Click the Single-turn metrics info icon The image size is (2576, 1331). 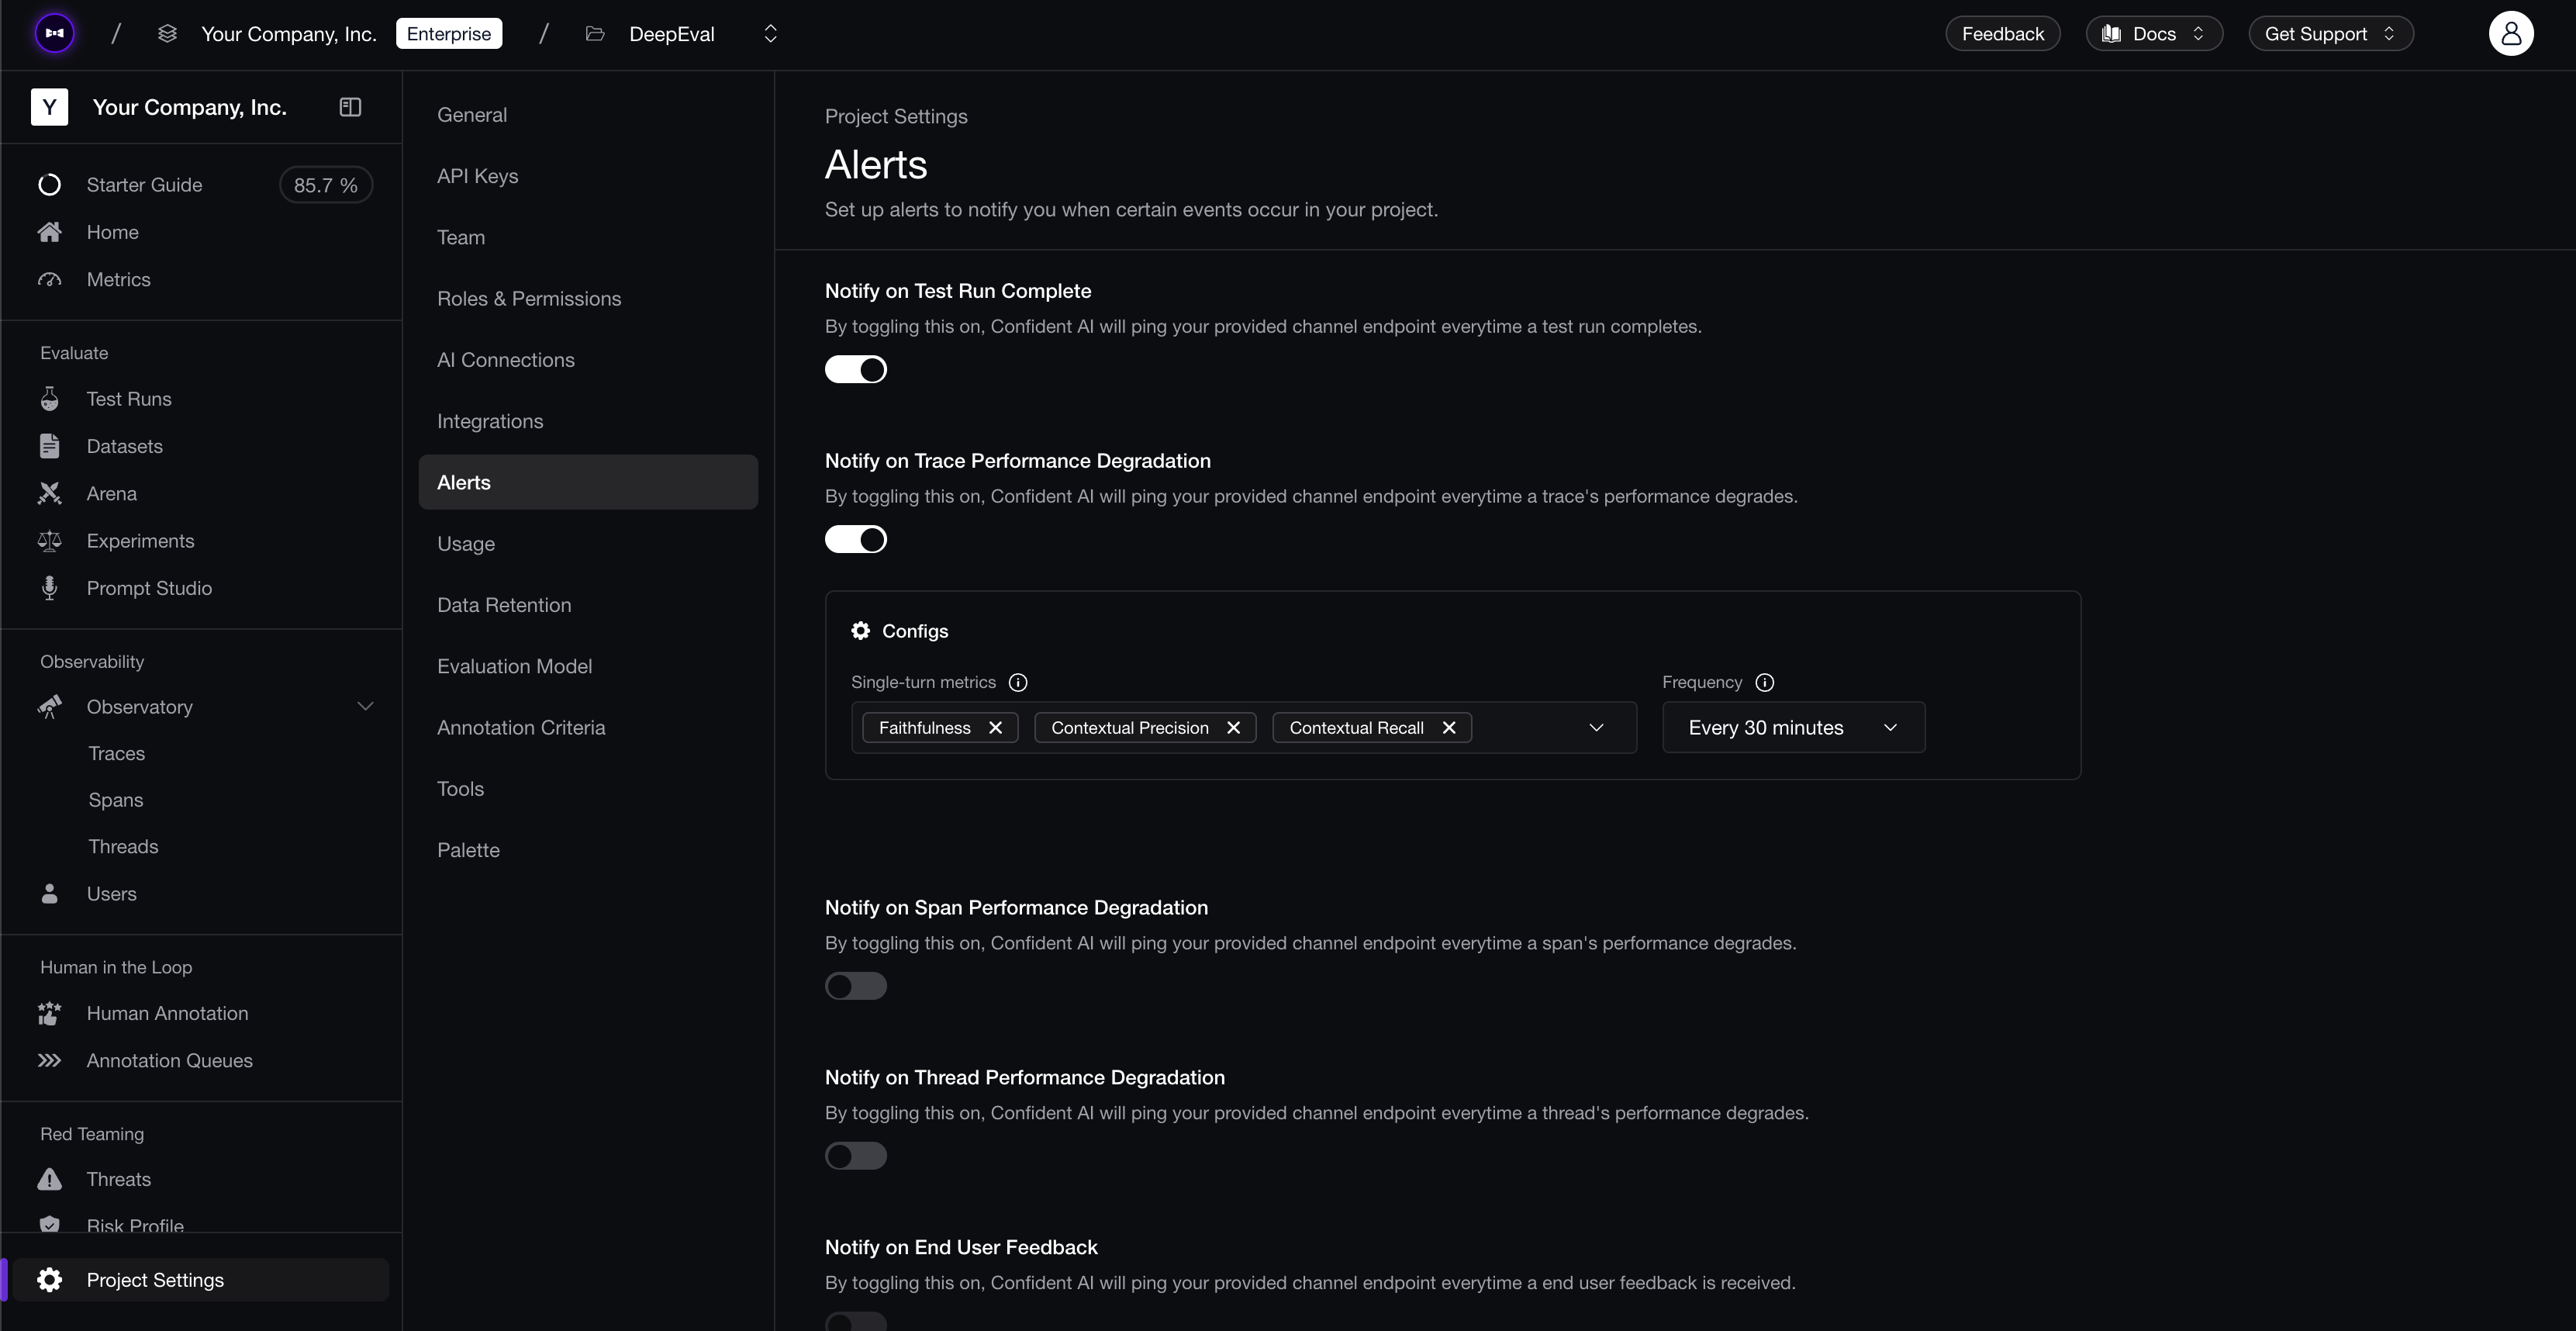1018,682
